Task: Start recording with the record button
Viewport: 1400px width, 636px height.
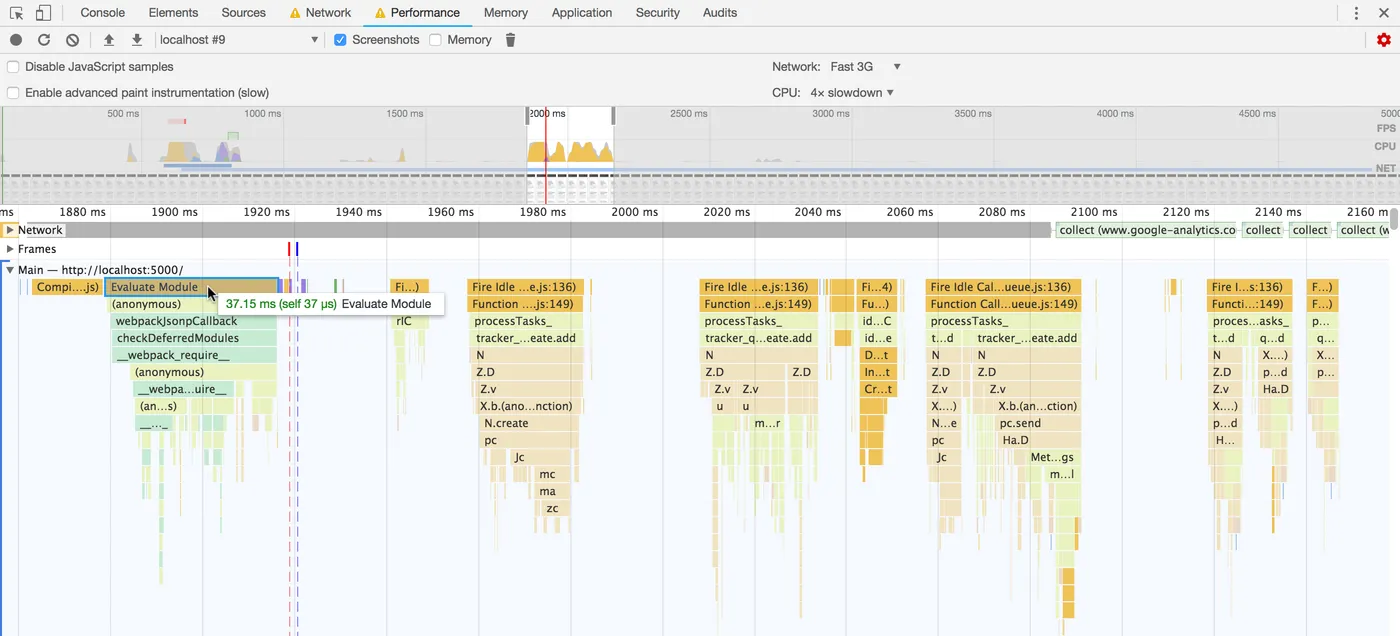Action: 16,40
